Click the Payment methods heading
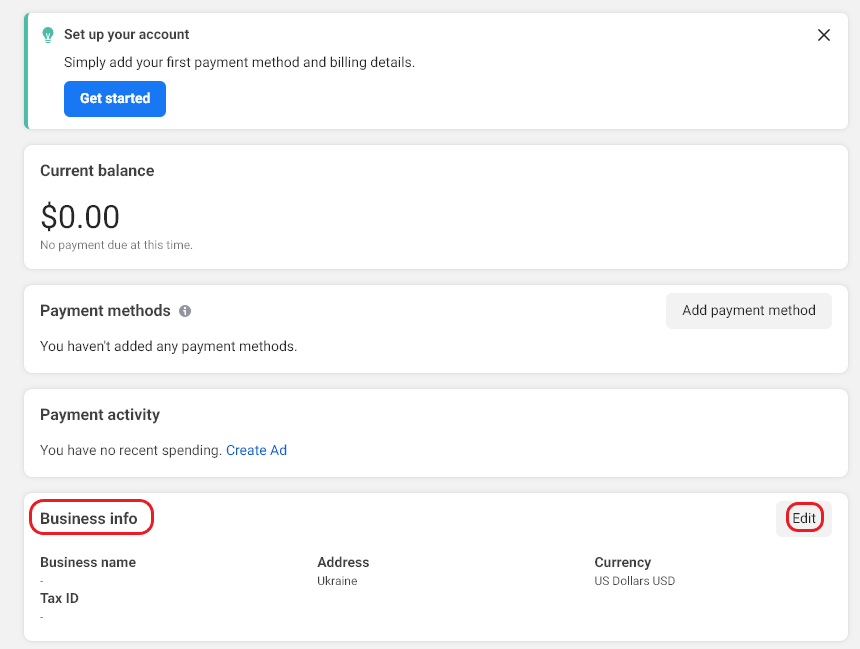 pyautogui.click(x=105, y=311)
